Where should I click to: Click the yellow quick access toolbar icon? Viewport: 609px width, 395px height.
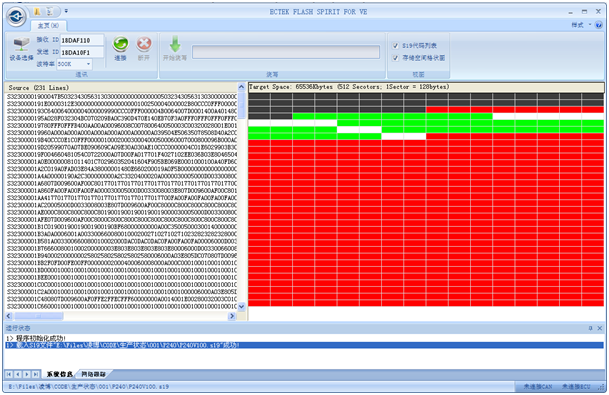pyautogui.click(x=37, y=12)
